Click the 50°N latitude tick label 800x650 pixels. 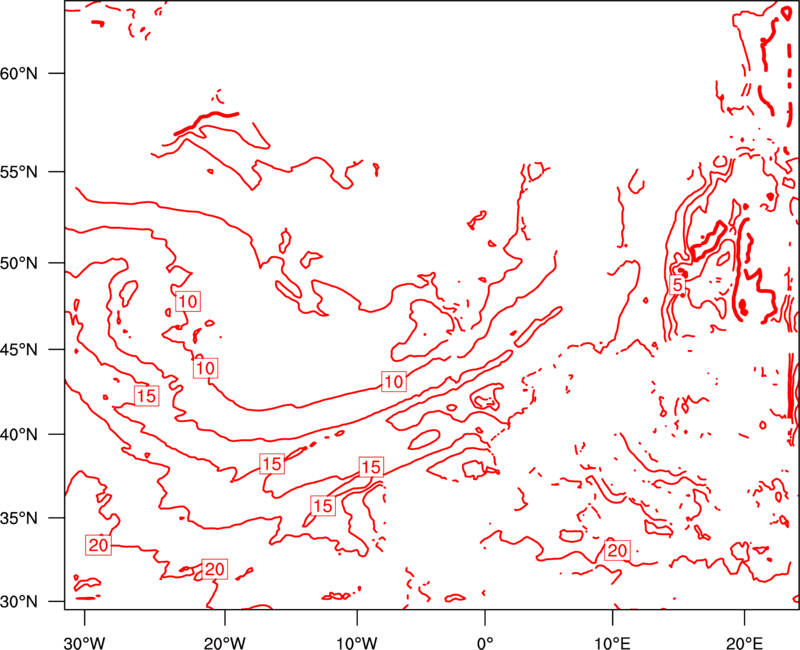point(19,263)
